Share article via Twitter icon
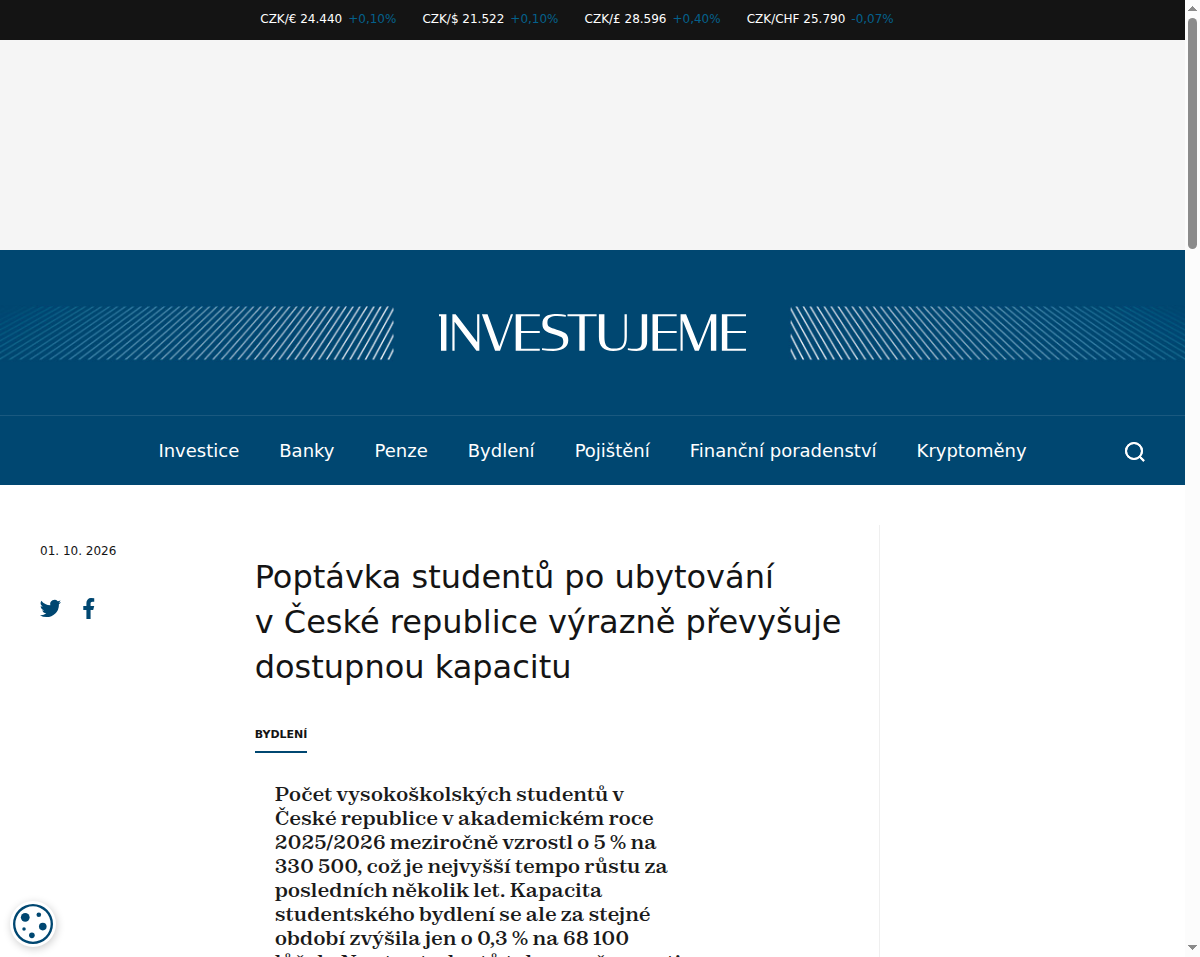1200x957 pixels. click(50, 608)
